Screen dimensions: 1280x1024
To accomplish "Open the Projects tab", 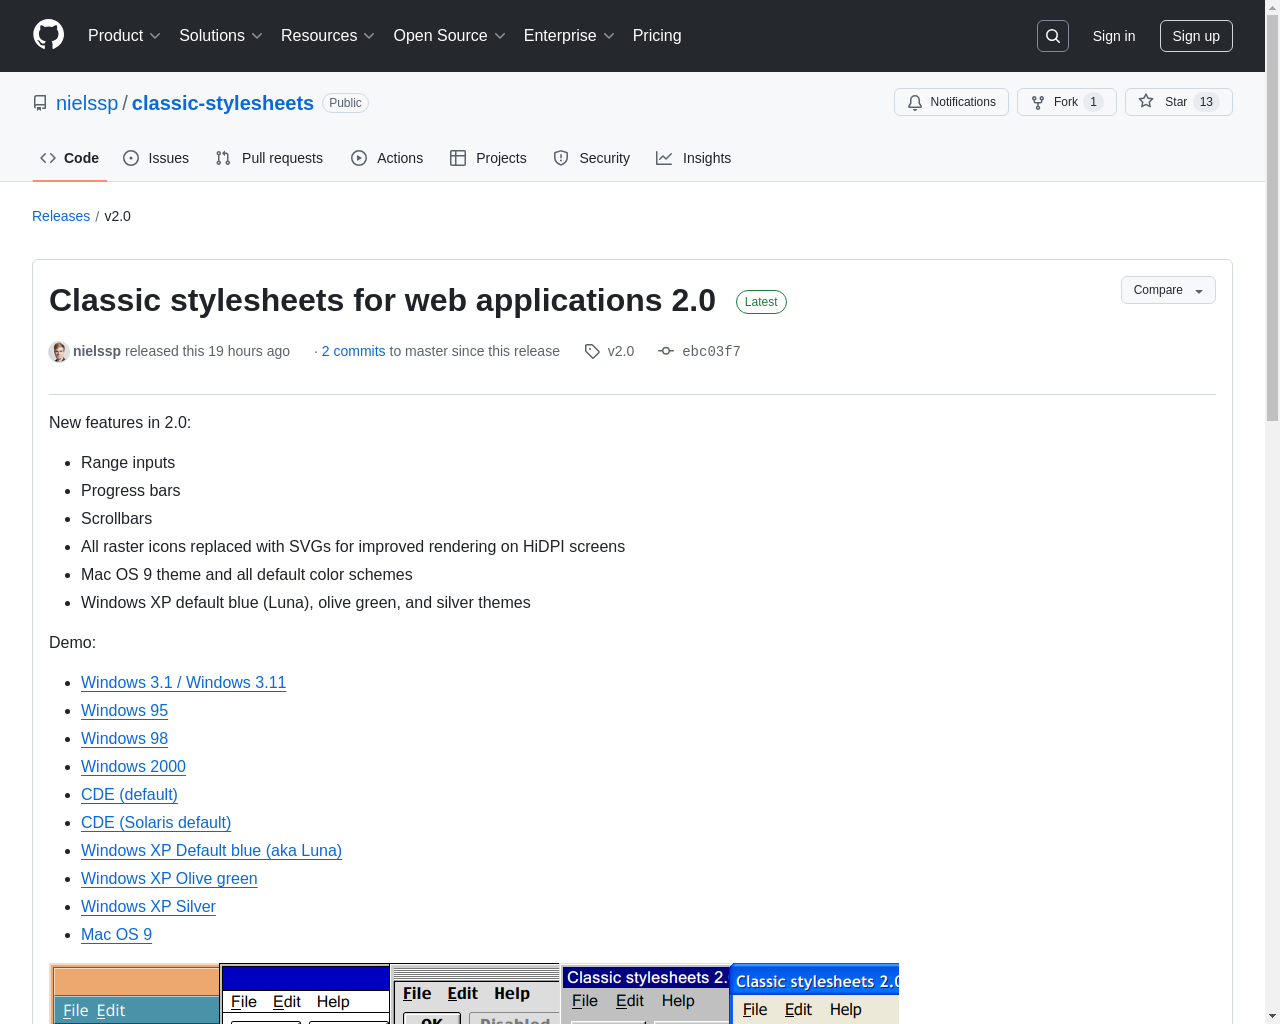I will 488,158.
